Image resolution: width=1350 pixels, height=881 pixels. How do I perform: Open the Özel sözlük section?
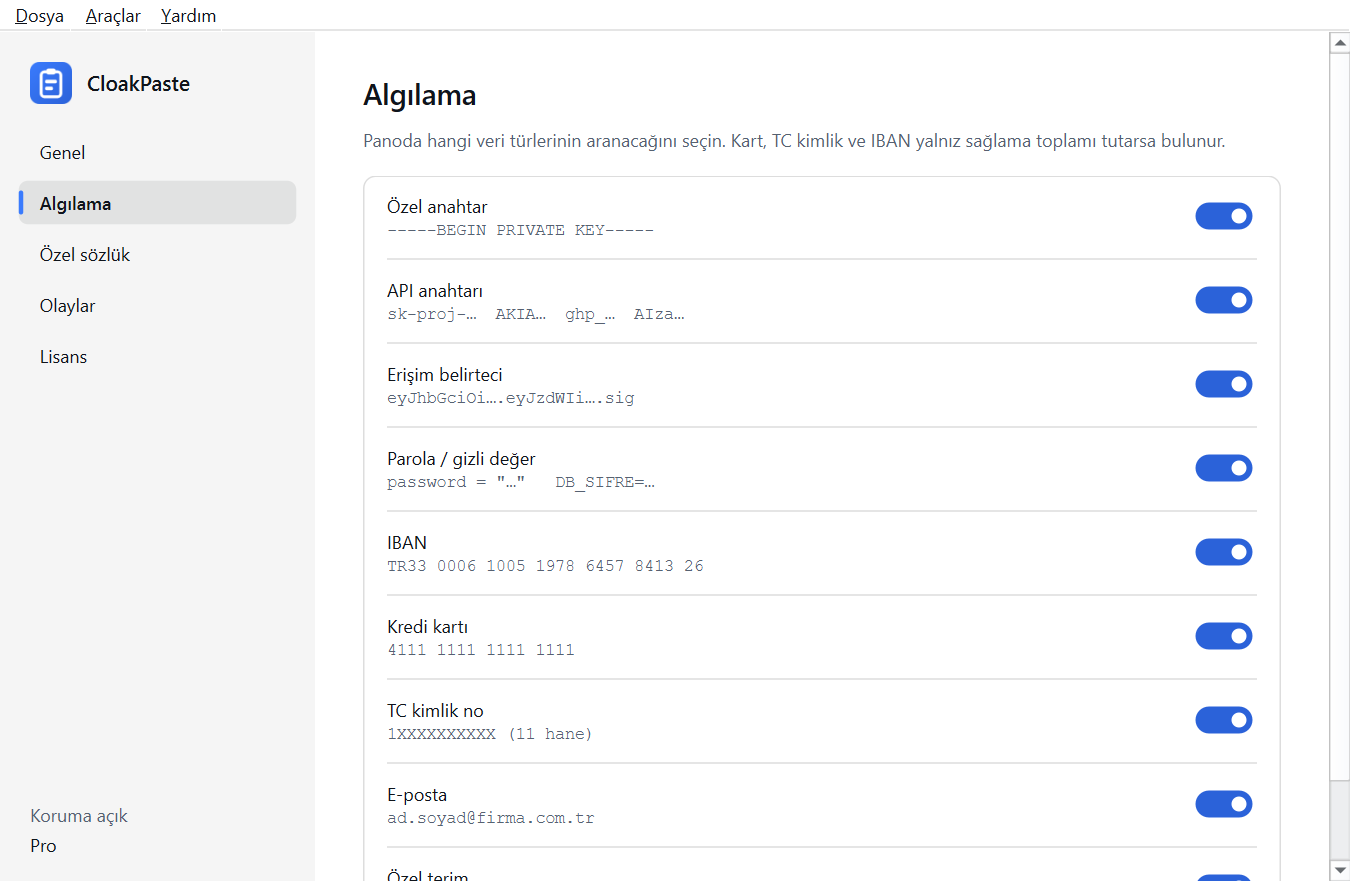tap(158, 254)
